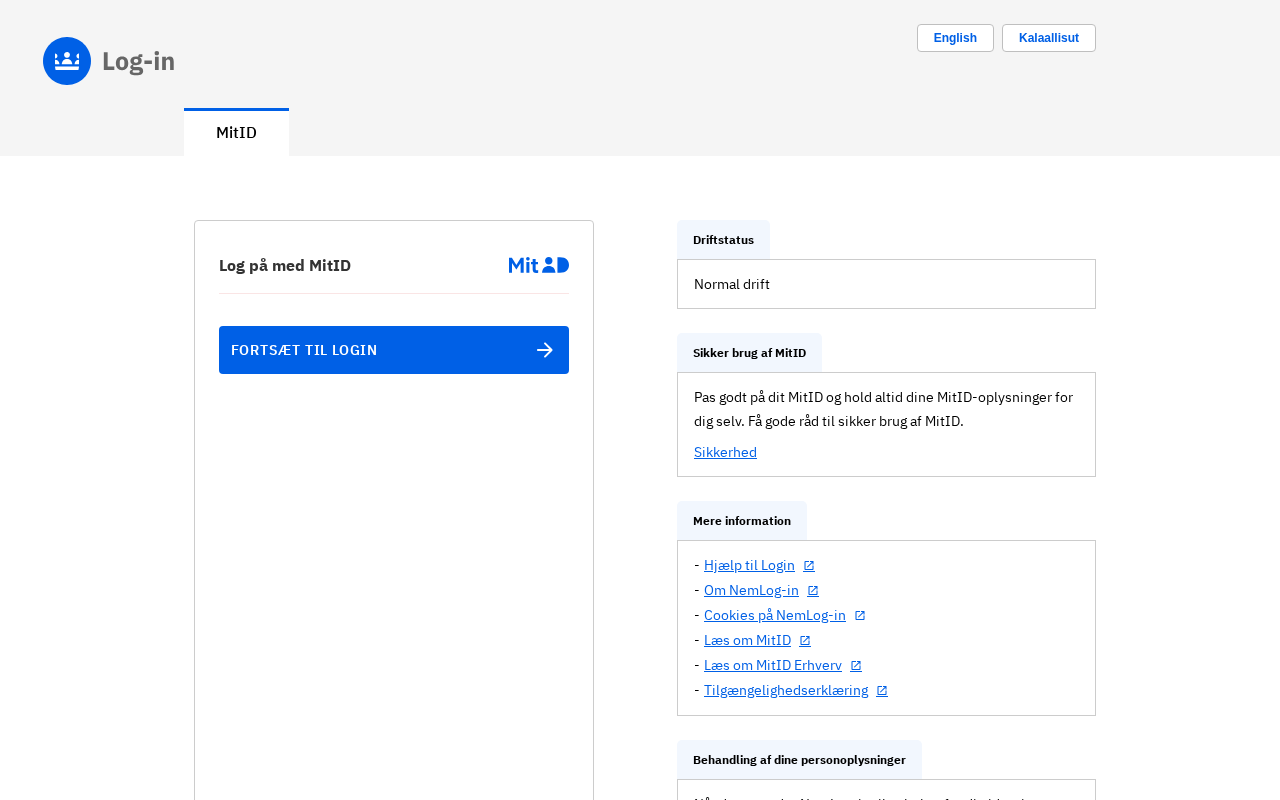The width and height of the screenshot is (1280, 800).
Task: Open Cookies på NemLog-in link
Action: (x=775, y=615)
